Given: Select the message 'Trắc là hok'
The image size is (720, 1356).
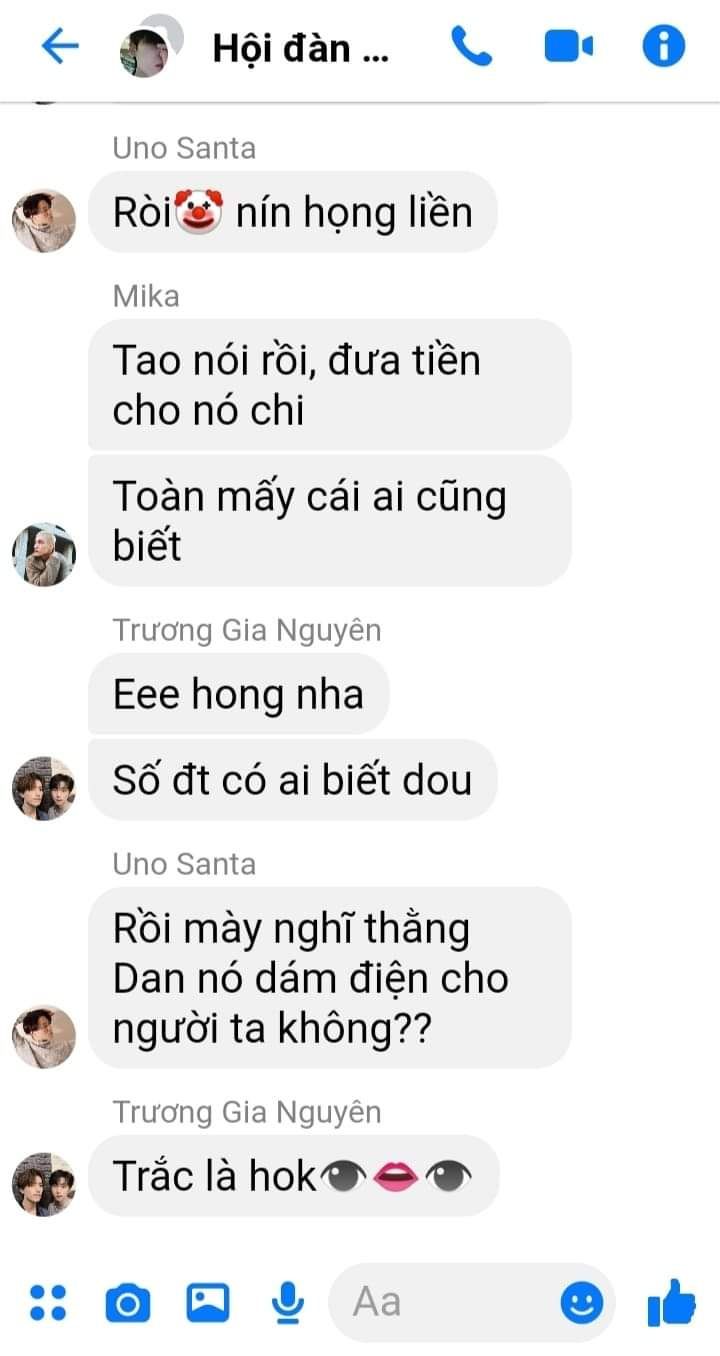Looking at the screenshot, I should 293,1176.
